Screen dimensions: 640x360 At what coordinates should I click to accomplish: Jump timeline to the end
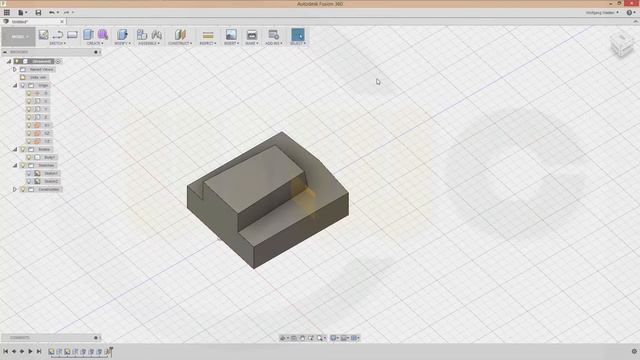tap(39, 351)
